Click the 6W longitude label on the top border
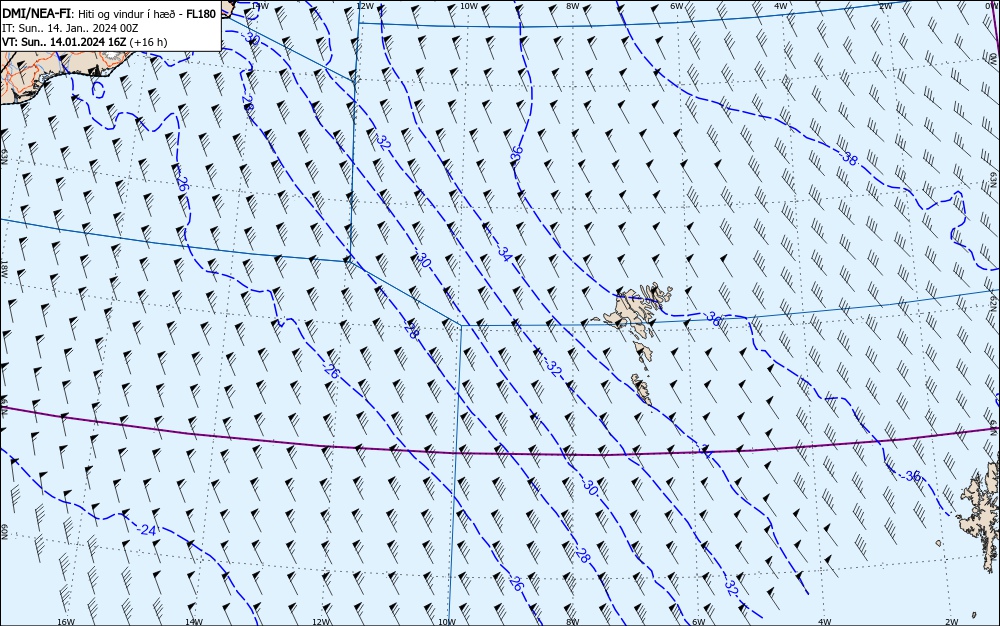The image size is (1000, 626). pos(677,6)
